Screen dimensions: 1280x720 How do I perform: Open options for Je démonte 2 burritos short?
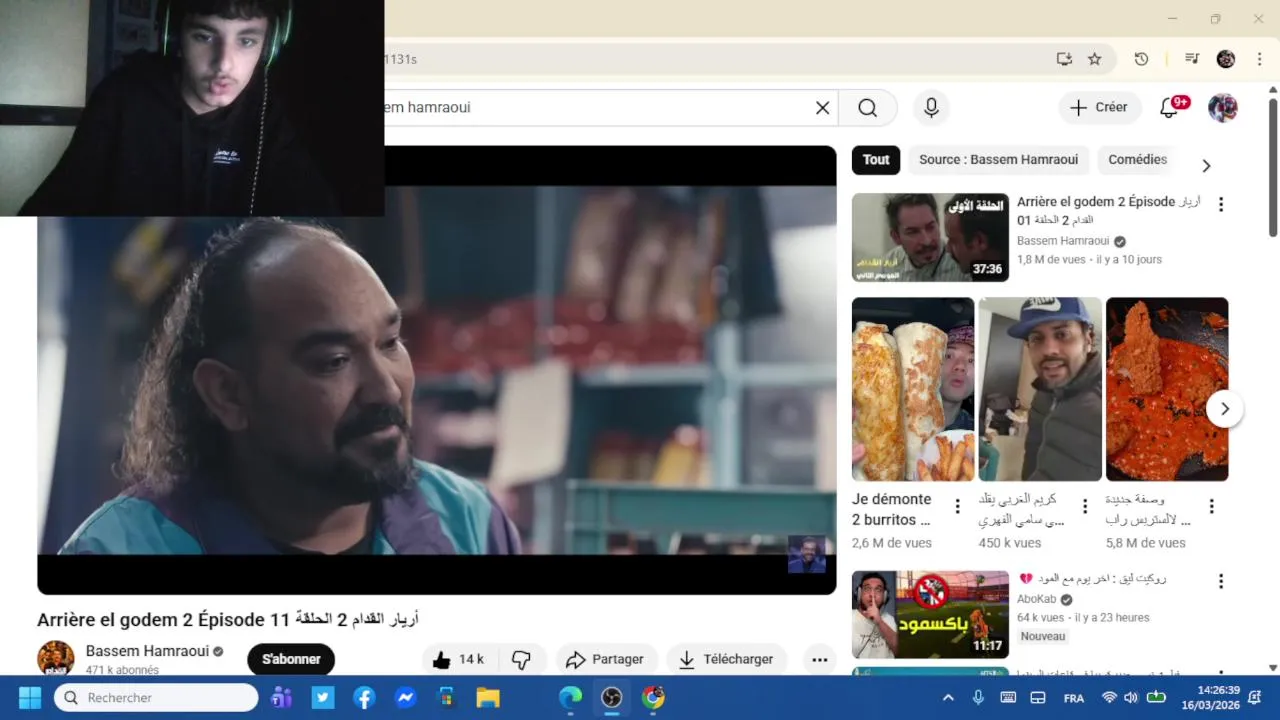pos(957,507)
